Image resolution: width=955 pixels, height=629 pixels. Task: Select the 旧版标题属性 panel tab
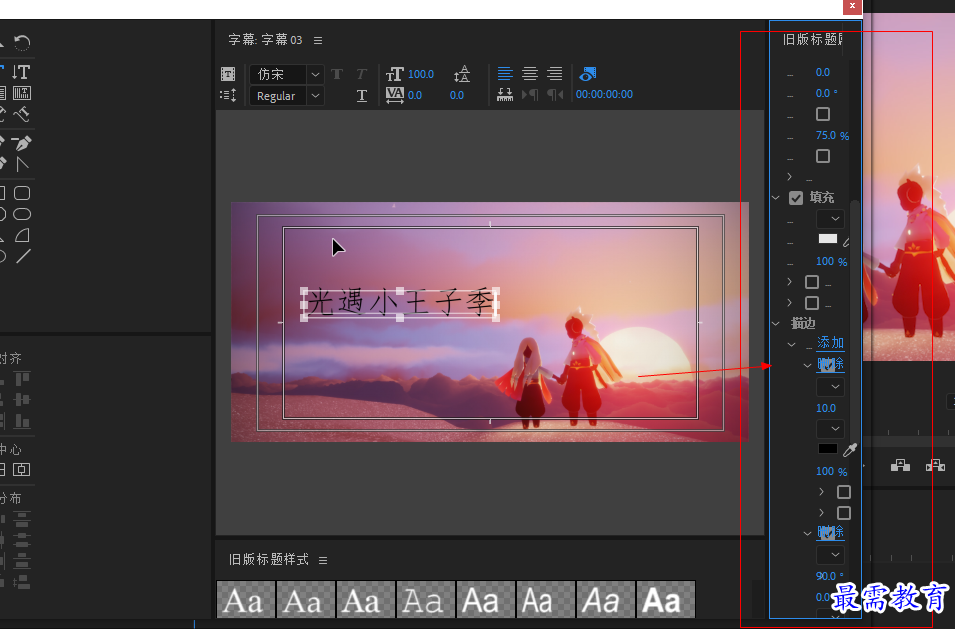(813, 40)
